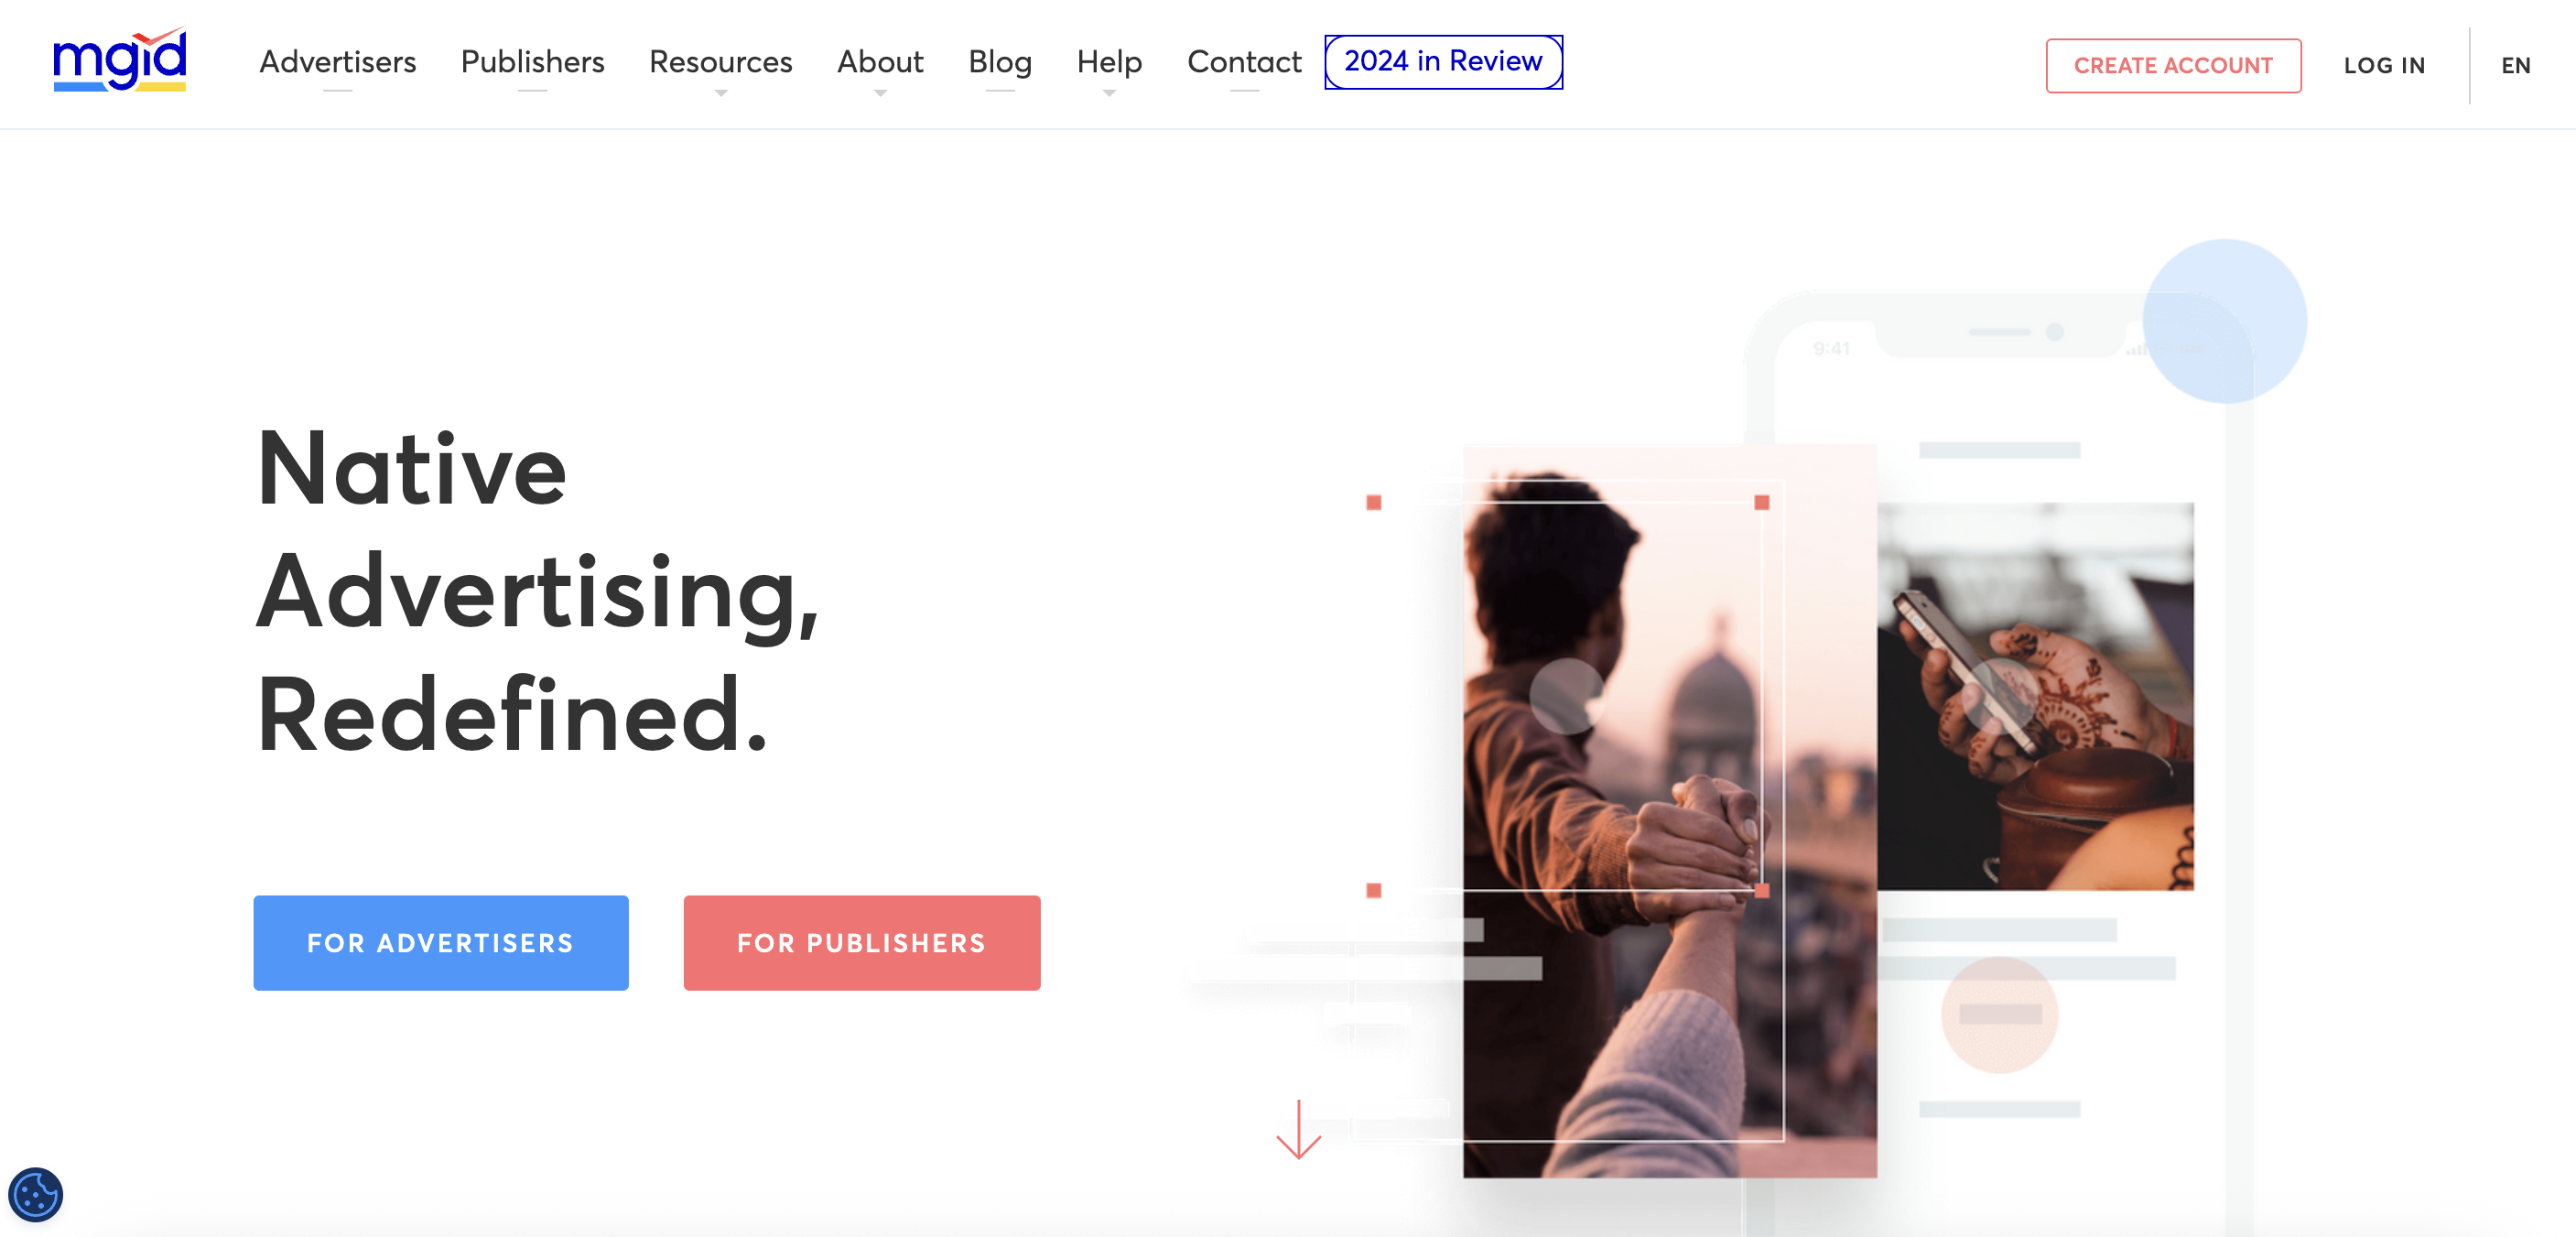Click the FOR PUBLISHERS button
This screenshot has height=1237, width=2576.
pos(862,943)
